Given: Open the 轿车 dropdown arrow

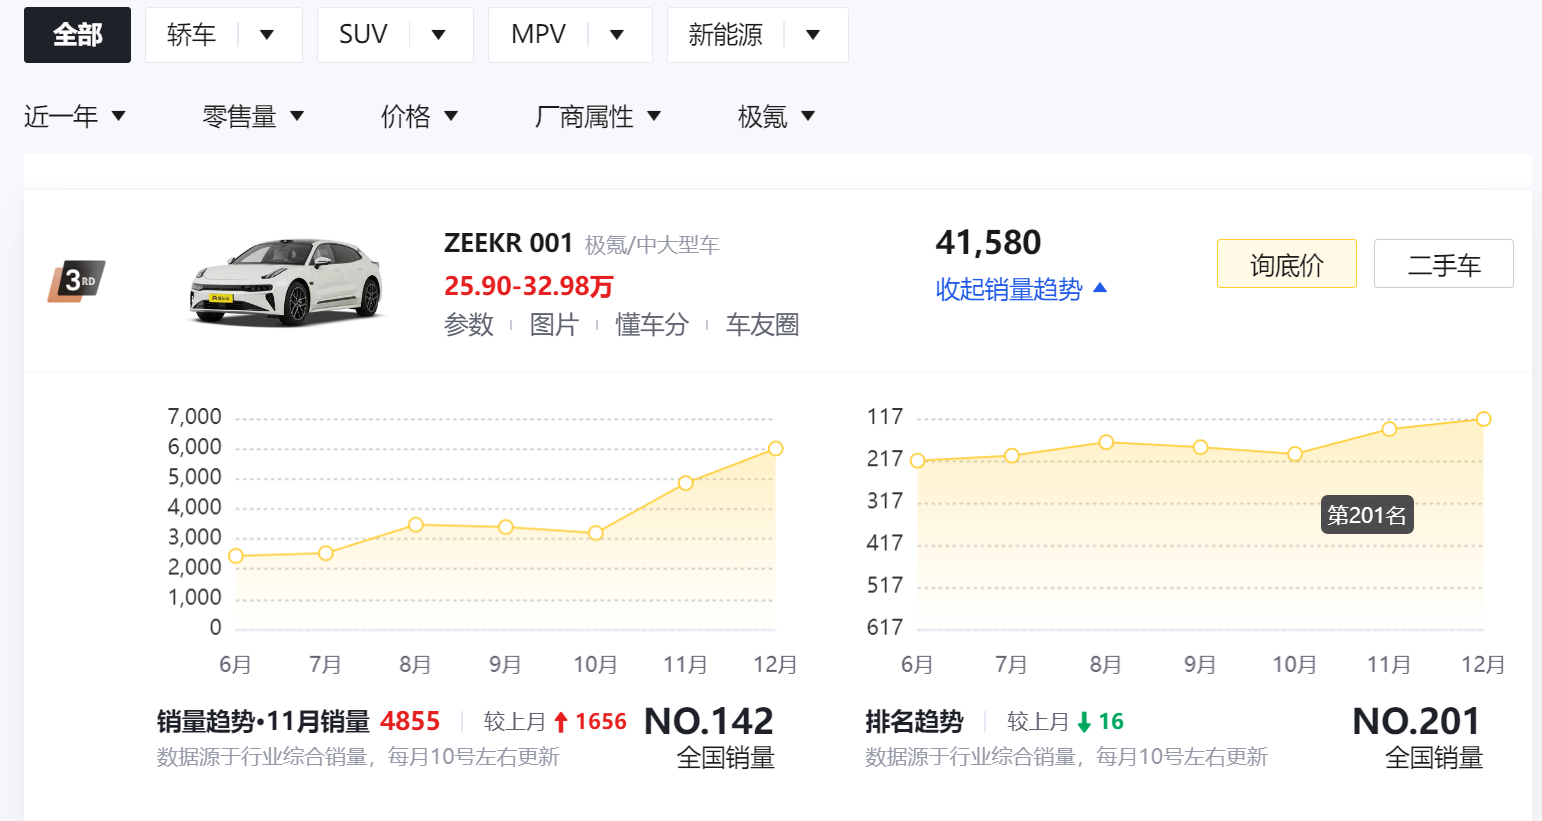Looking at the screenshot, I should tap(267, 35).
